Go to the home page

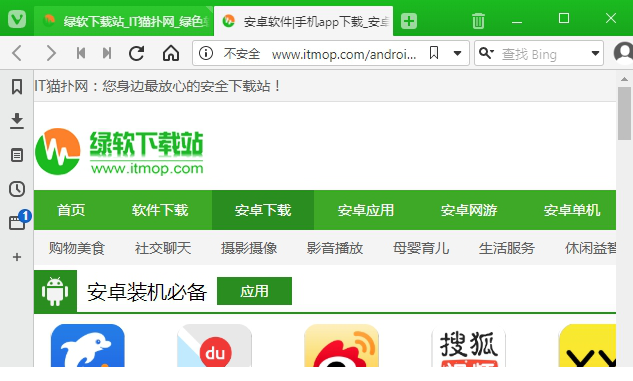tap(171, 53)
